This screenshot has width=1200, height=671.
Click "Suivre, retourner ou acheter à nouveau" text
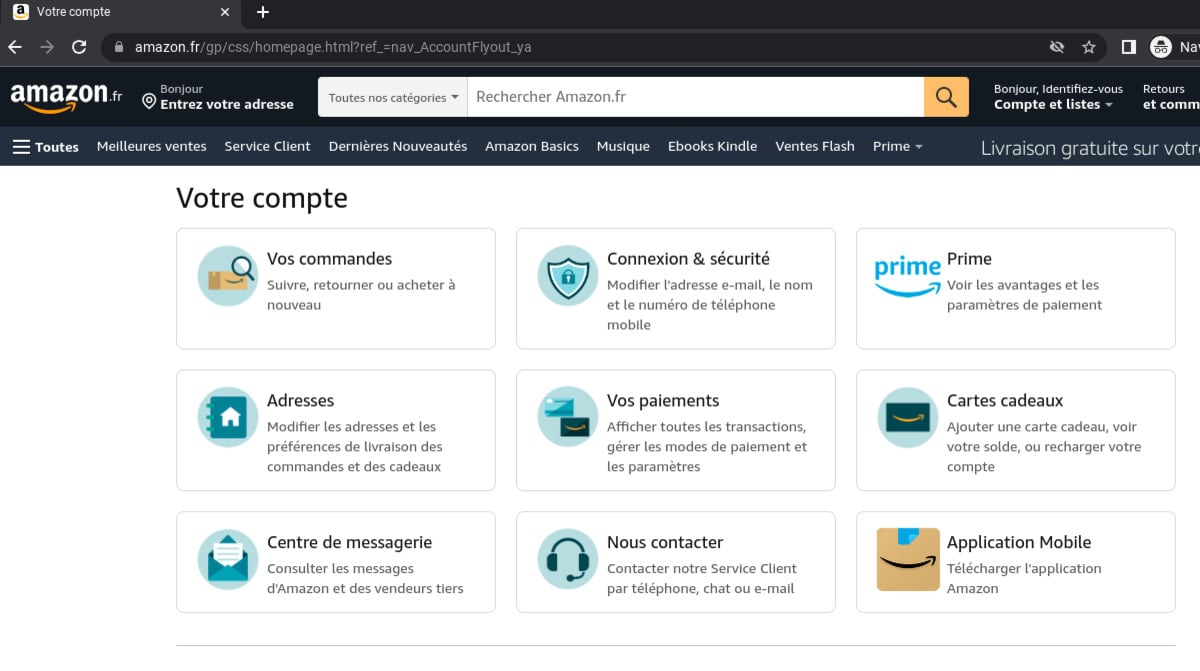[x=361, y=295]
